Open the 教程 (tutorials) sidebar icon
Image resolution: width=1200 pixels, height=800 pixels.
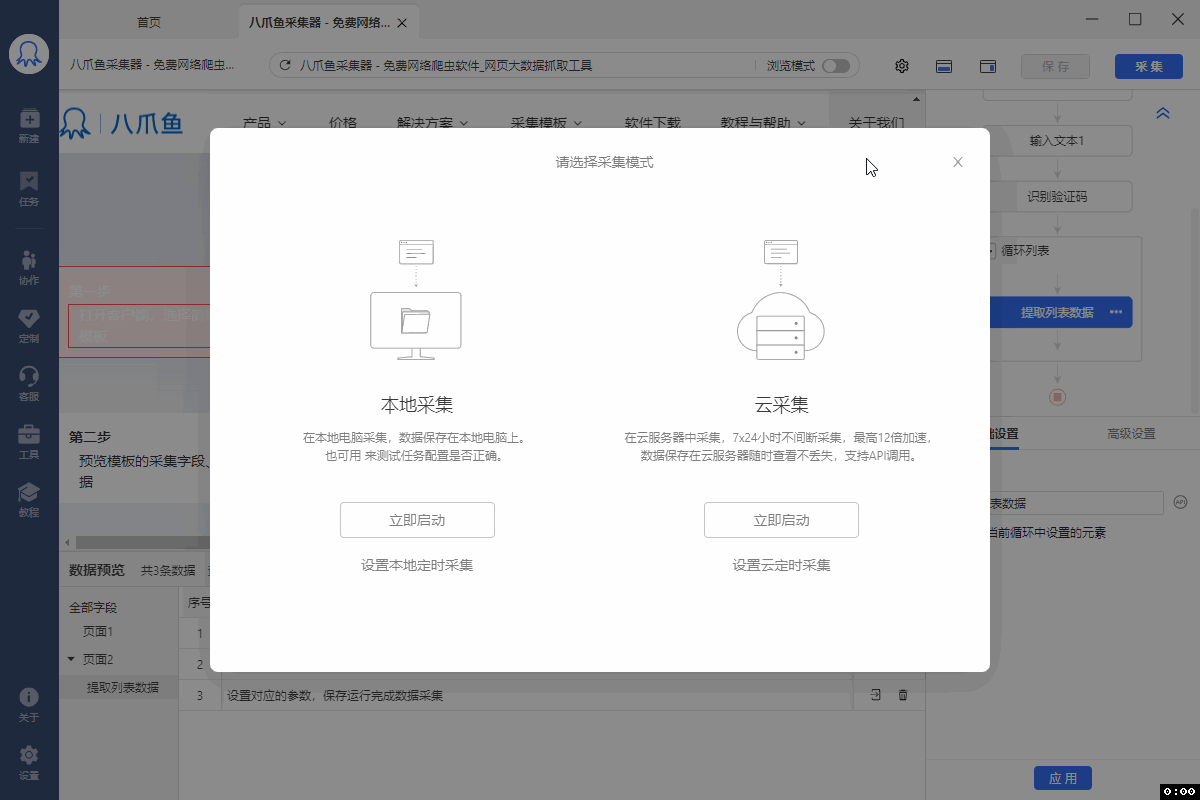pyautogui.click(x=29, y=499)
